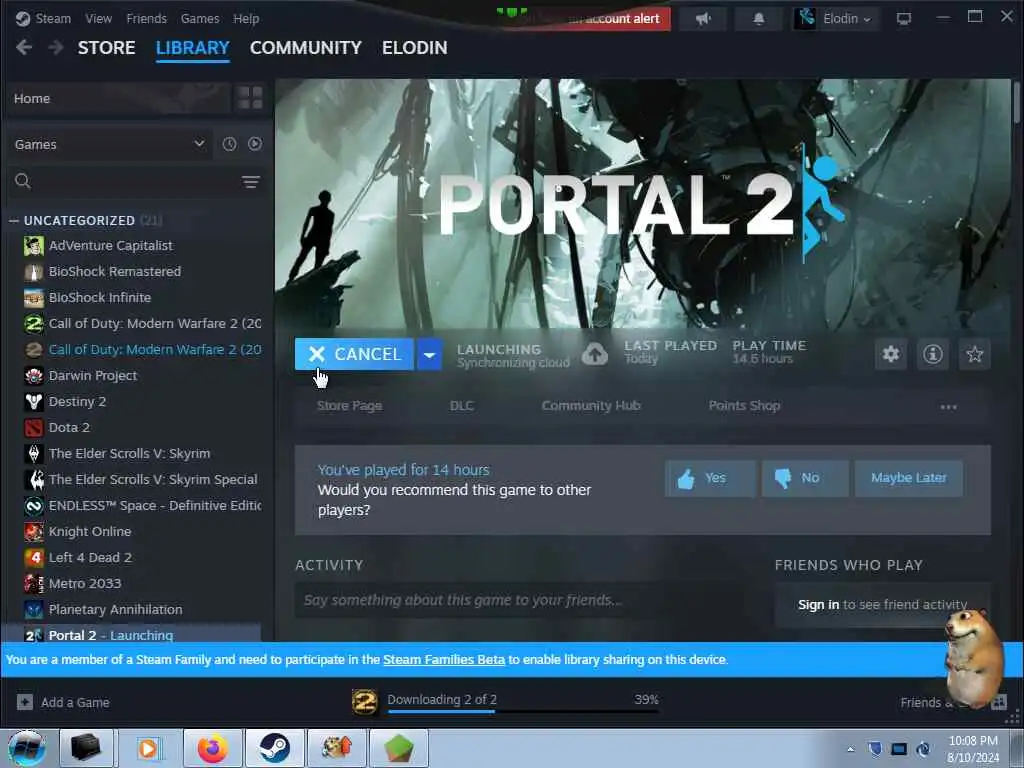Cancel the Portal 2 launch
1024x768 pixels.
354,354
